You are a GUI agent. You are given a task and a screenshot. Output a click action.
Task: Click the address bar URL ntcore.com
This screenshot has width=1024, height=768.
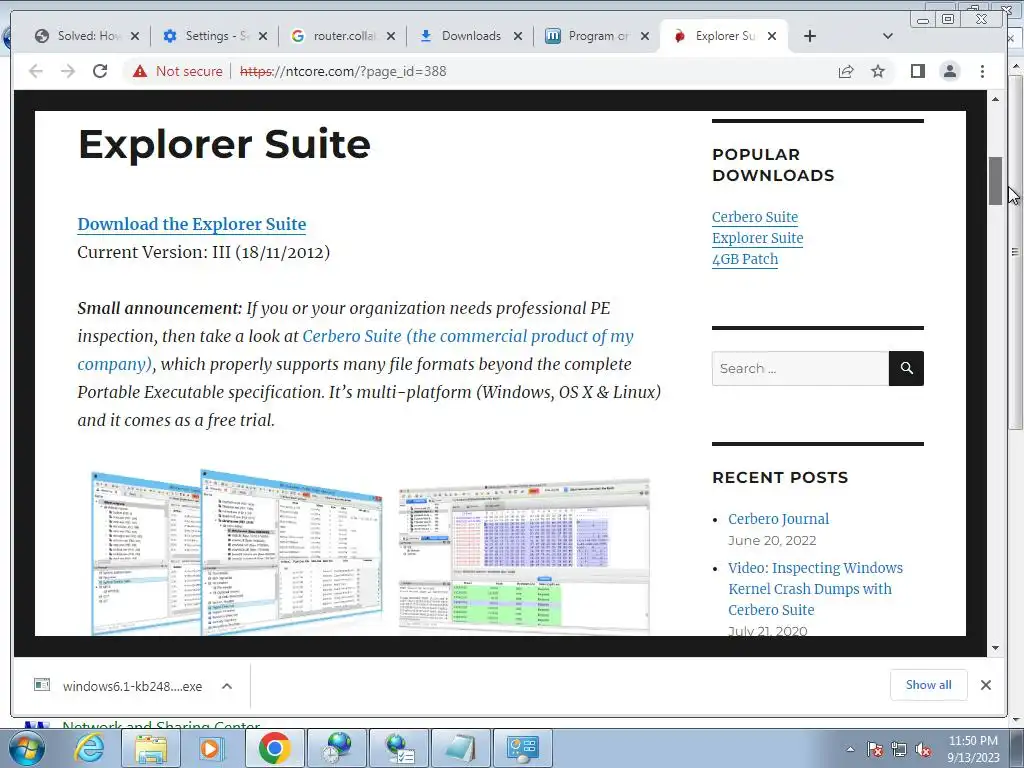[343, 71]
